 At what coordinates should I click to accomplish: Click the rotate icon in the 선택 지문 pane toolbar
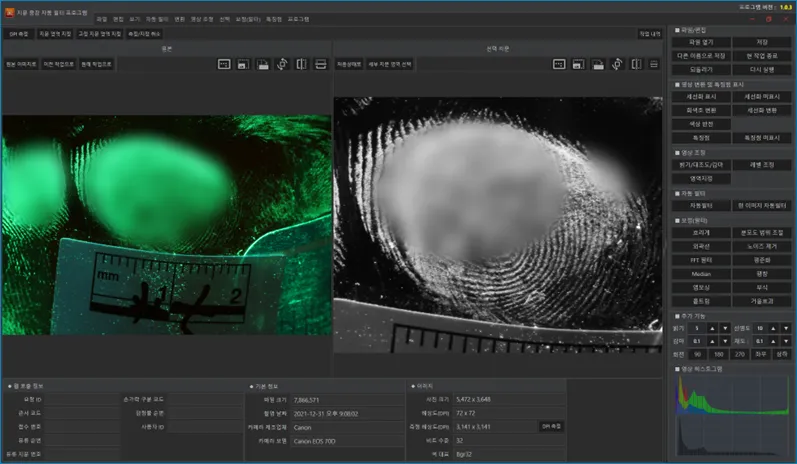(x=617, y=64)
